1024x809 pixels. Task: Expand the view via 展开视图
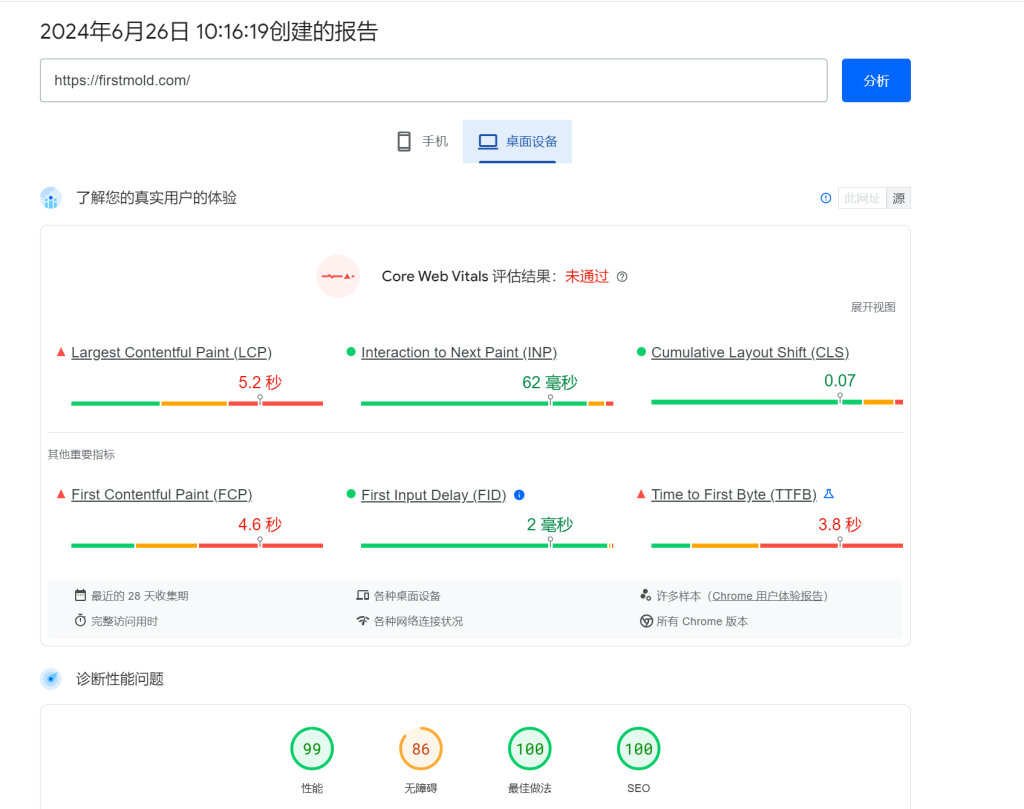pos(872,307)
